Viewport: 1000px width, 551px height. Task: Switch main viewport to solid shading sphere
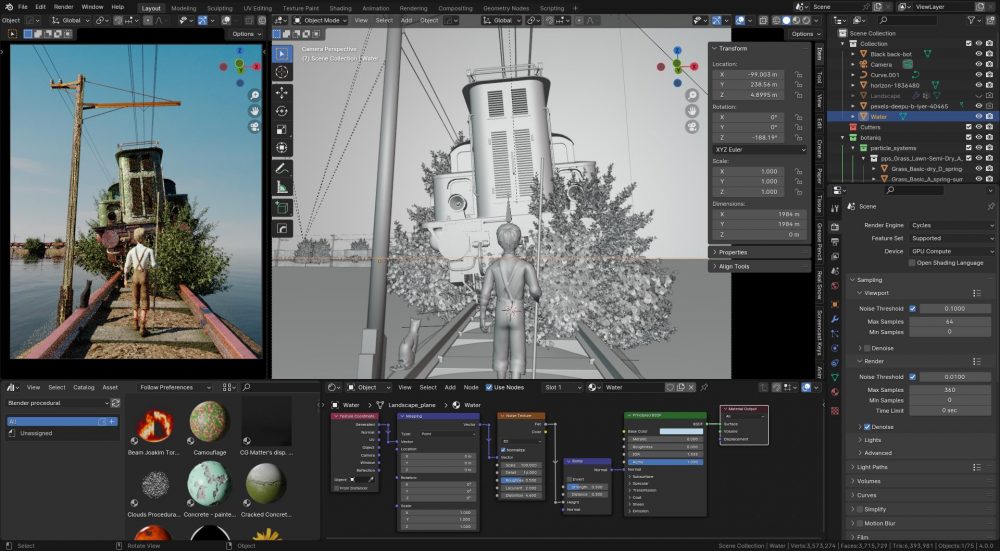pos(786,20)
